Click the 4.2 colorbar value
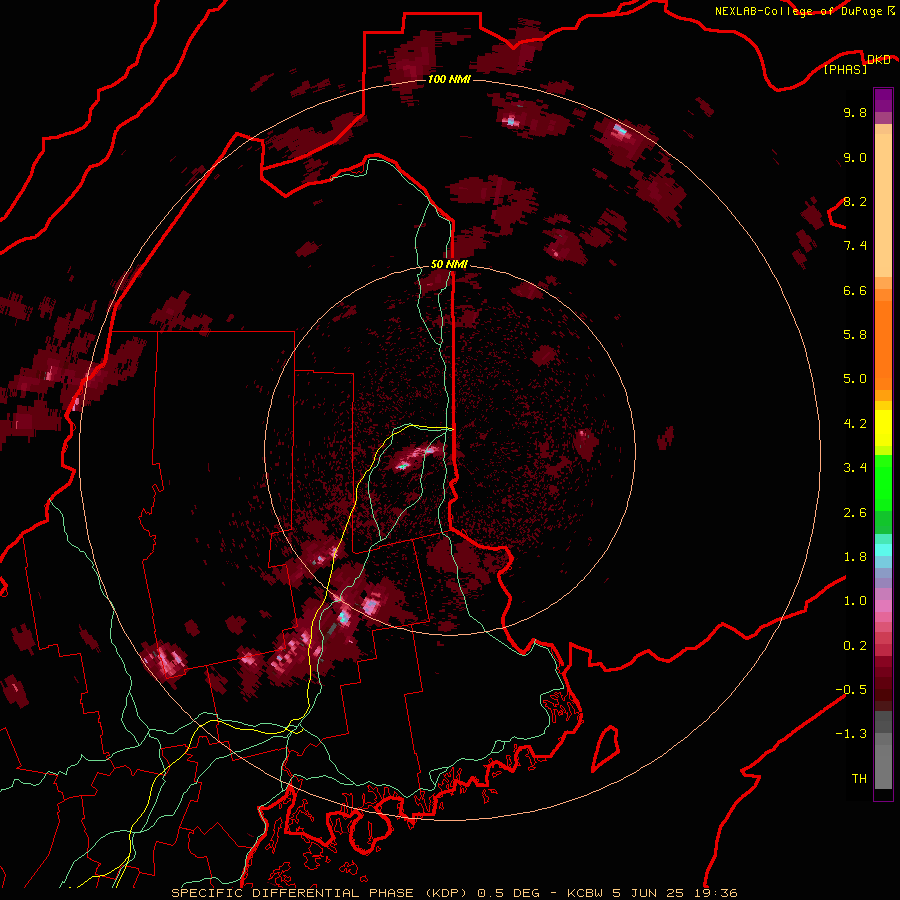The image size is (900, 900). tap(855, 424)
